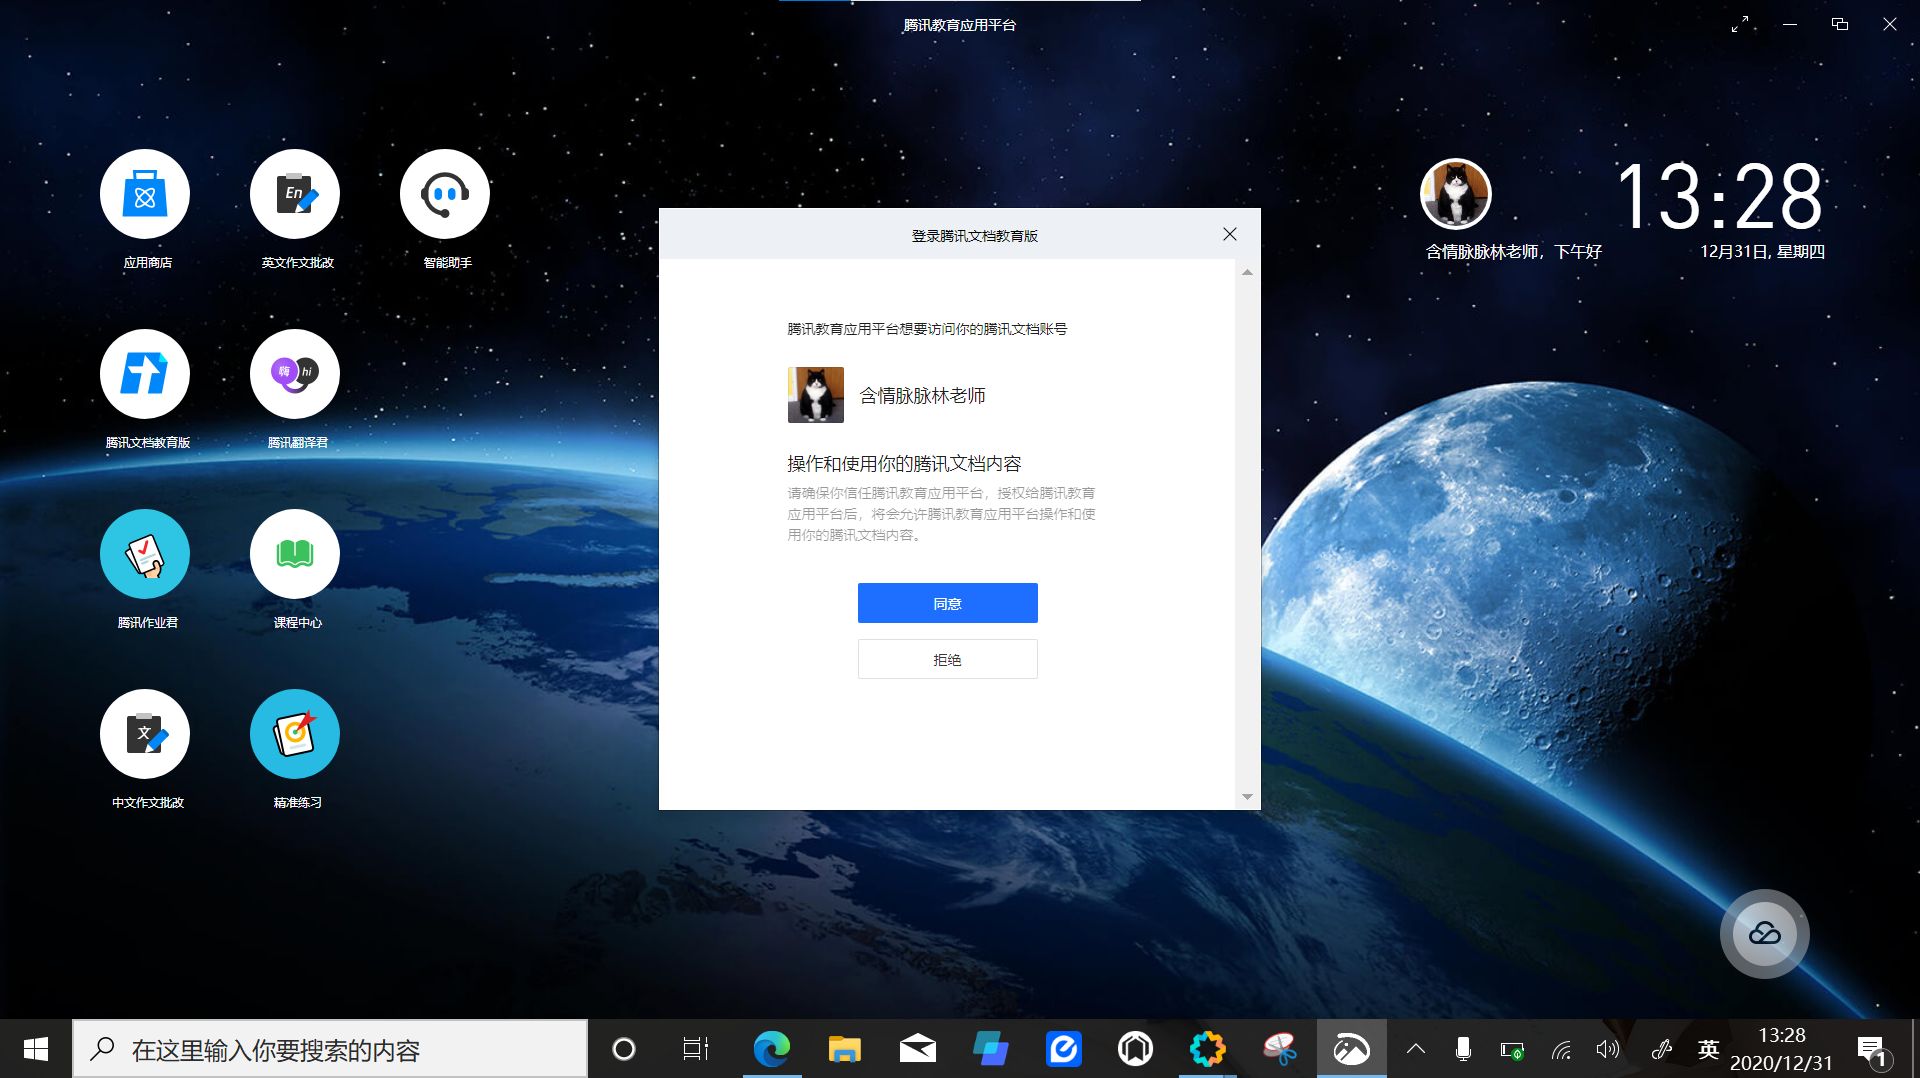Open the pinwheel taskbar app
The image size is (1920, 1078).
[1280, 1049]
